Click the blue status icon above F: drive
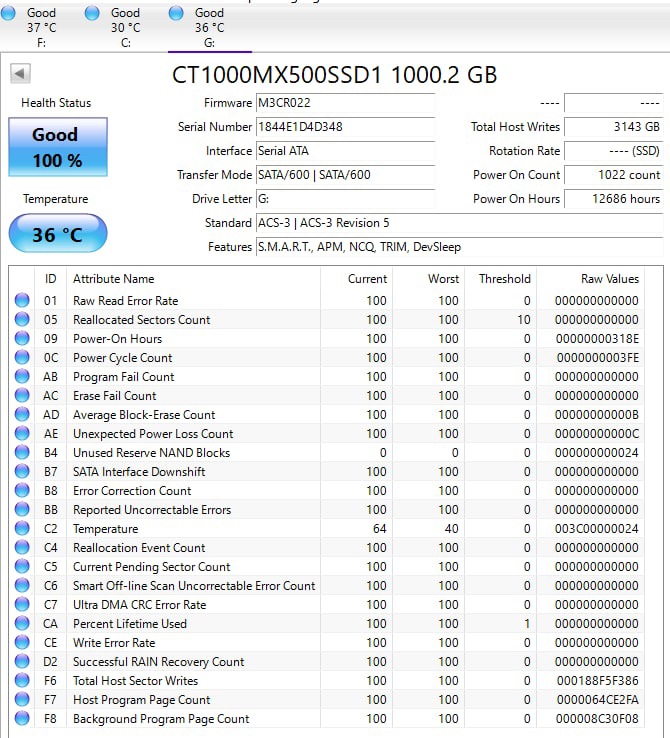The width and height of the screenshot is (670, 738). pyautogui.click(x=8, y=13)
